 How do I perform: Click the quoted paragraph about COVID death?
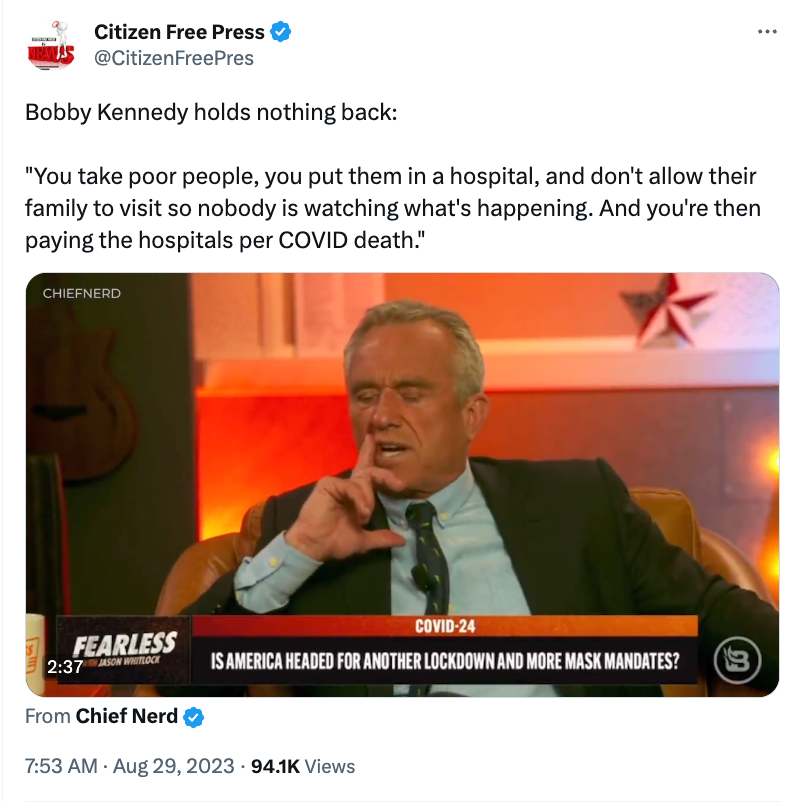[393, 208]
